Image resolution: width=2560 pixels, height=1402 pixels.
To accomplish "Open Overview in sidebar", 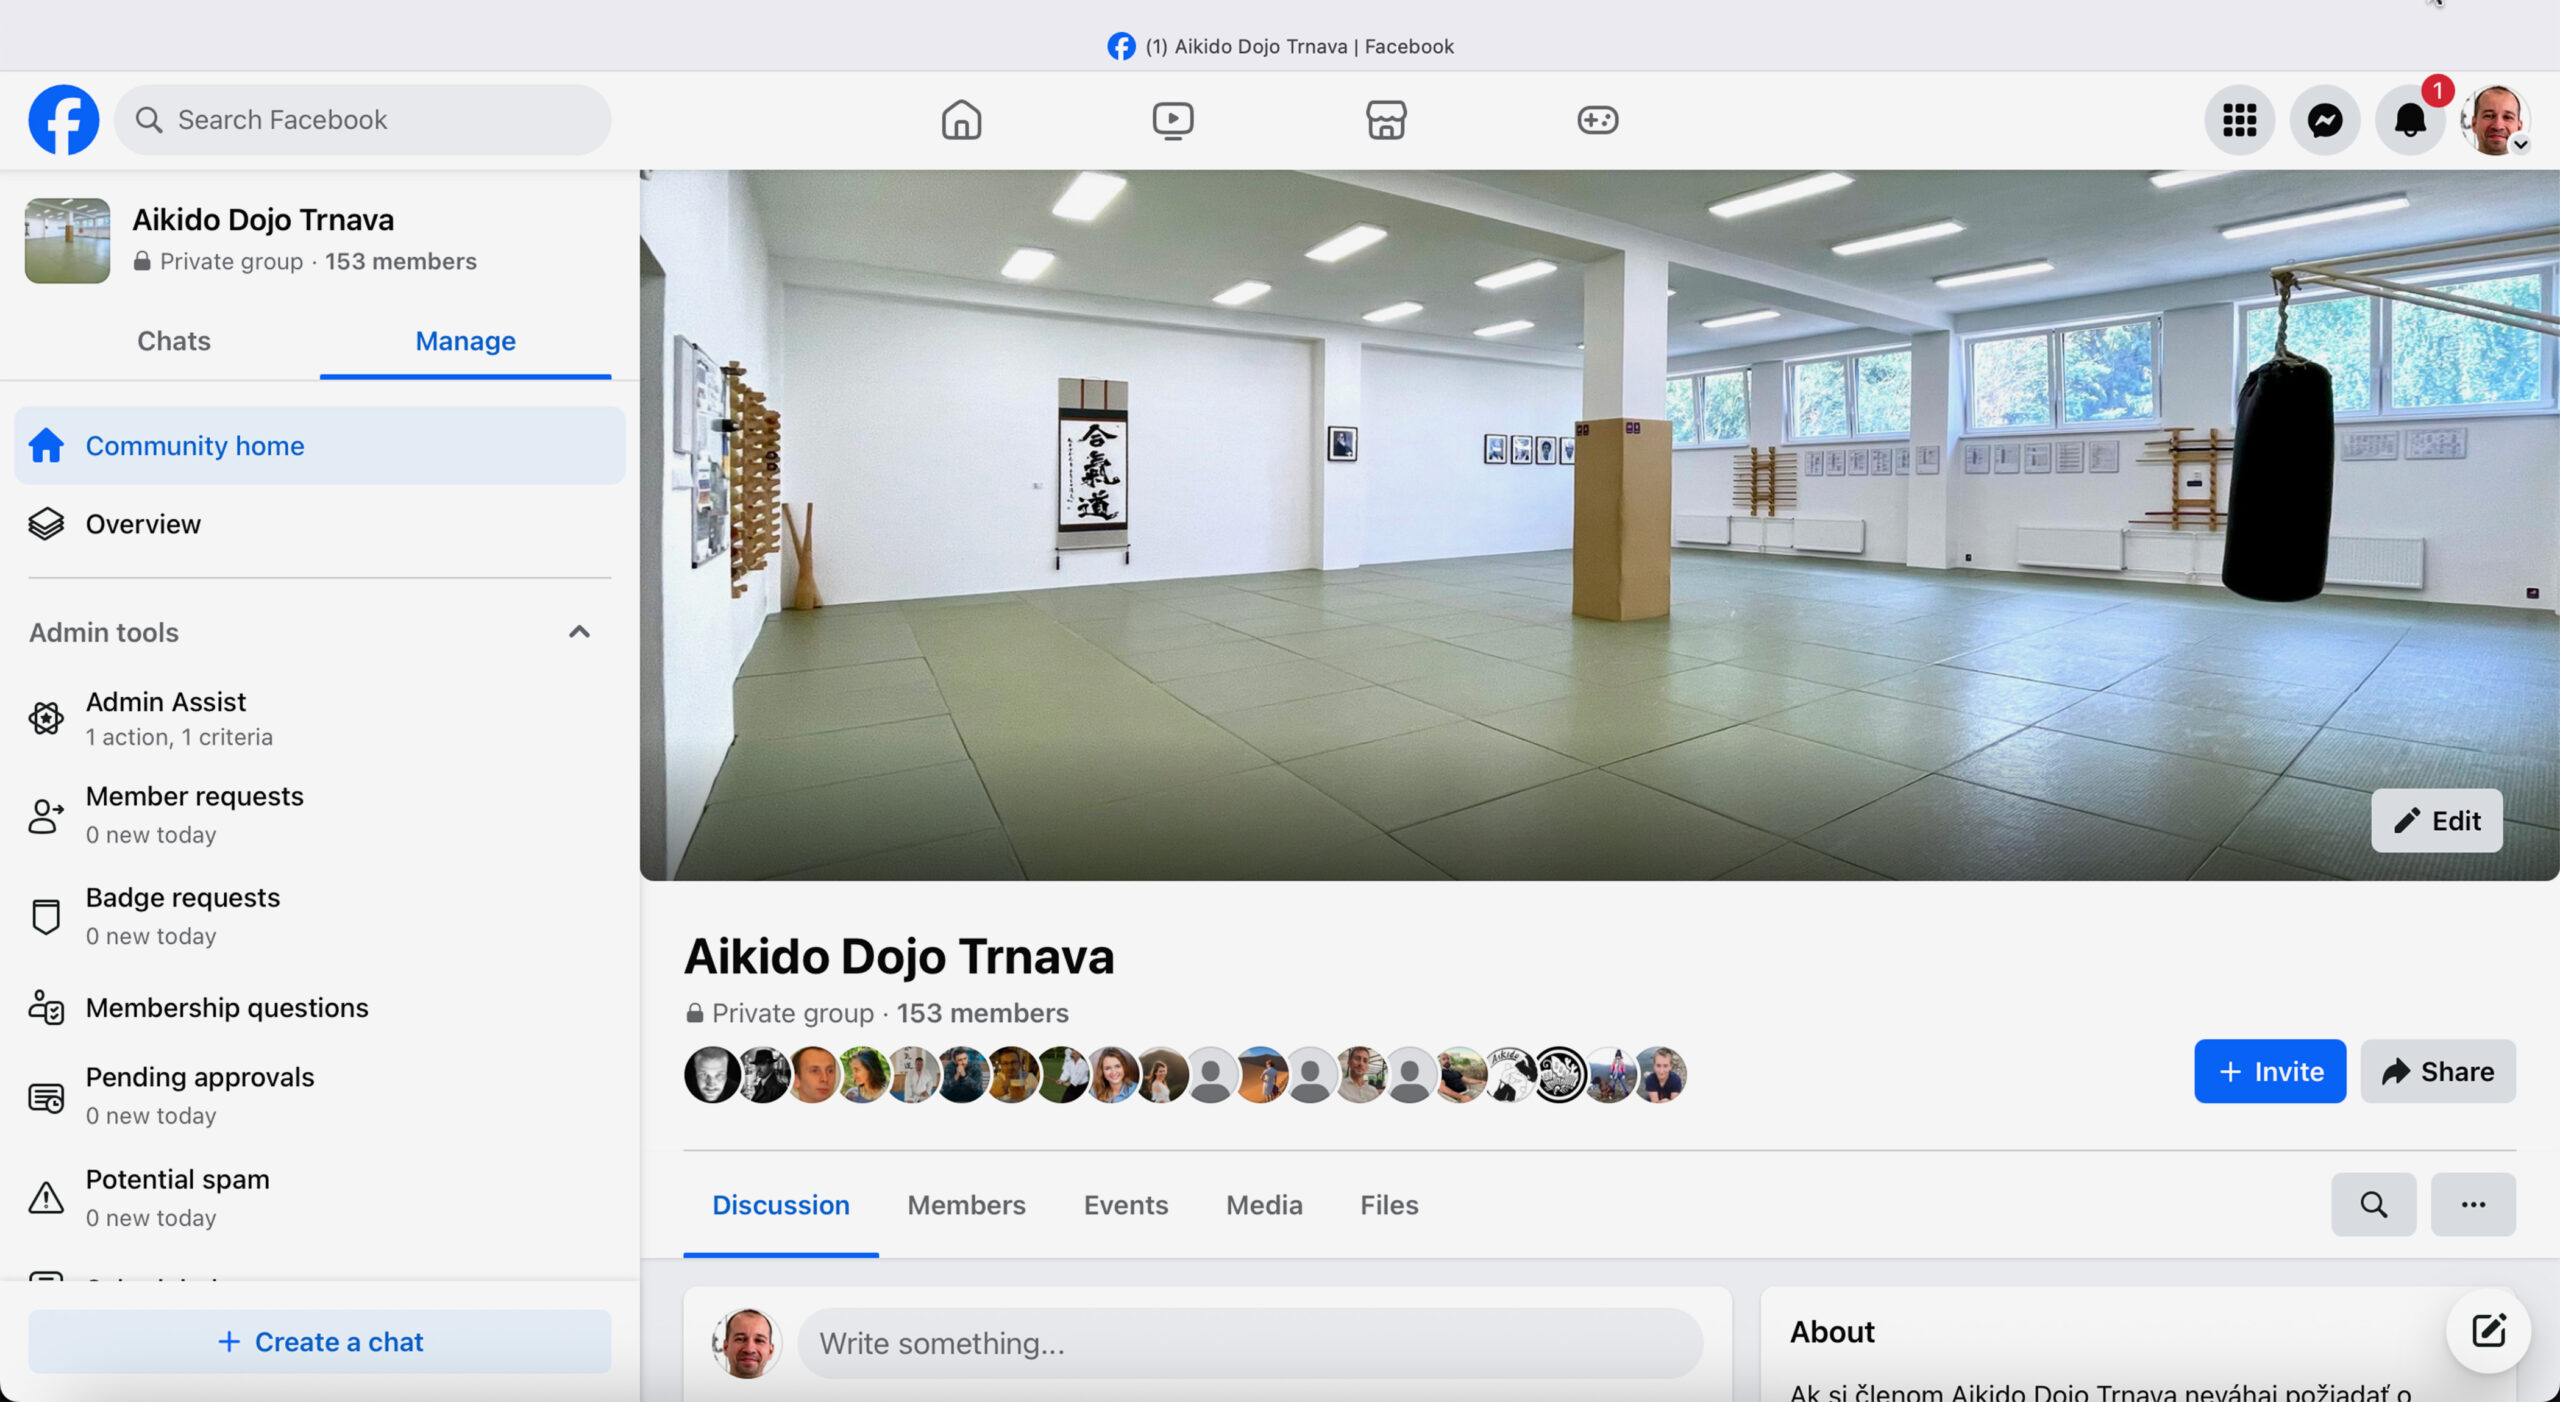I will click(x=320, y=524).
